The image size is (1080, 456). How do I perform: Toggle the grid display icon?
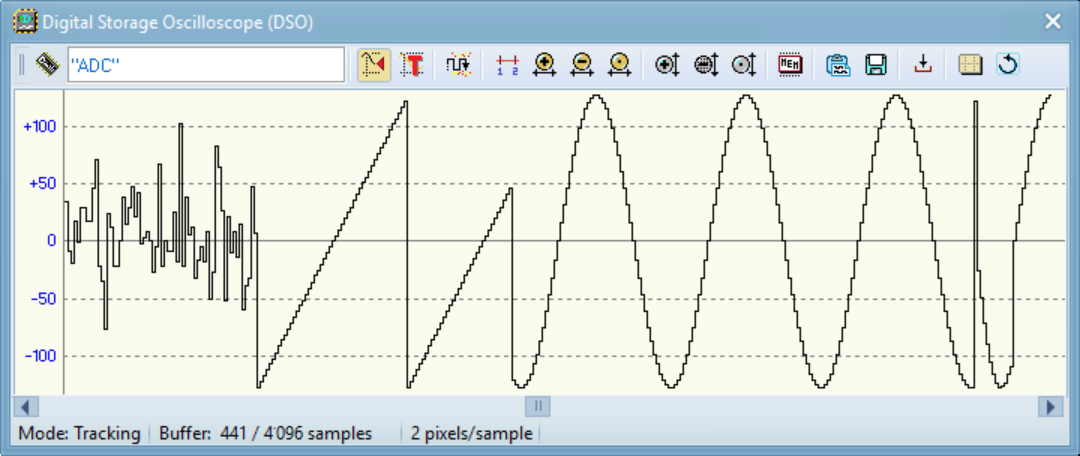(x=970, y=65)
